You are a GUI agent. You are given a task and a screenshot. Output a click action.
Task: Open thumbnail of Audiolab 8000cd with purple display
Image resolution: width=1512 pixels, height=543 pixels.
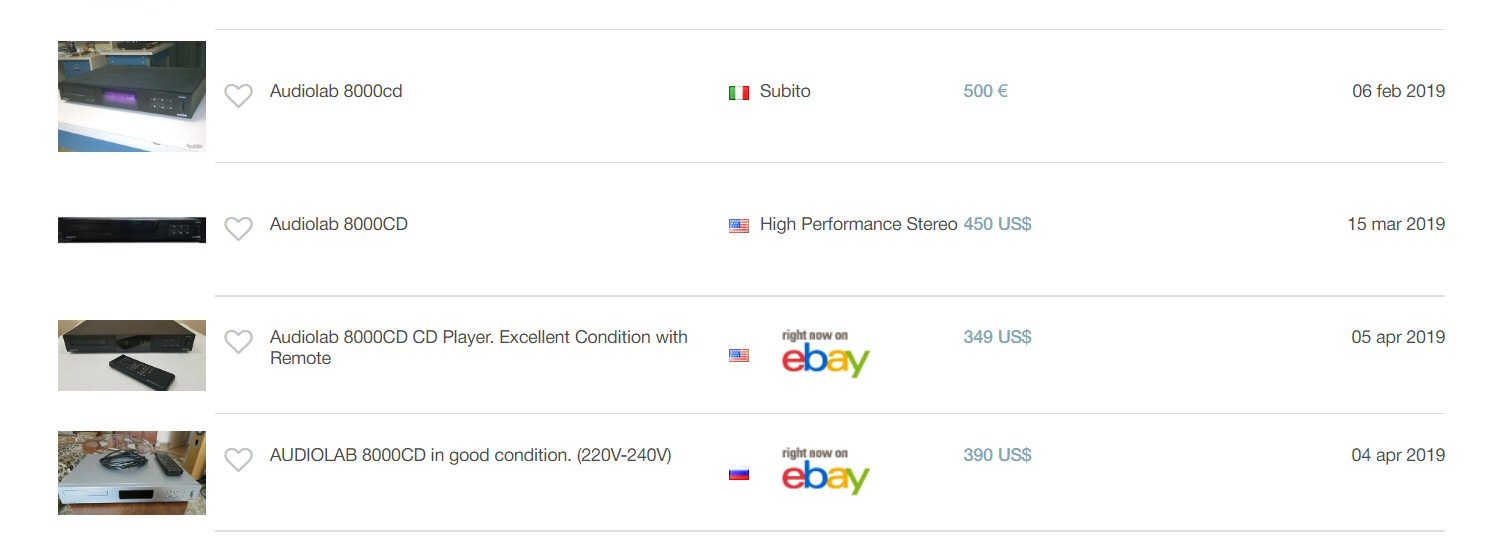(132, 96)
